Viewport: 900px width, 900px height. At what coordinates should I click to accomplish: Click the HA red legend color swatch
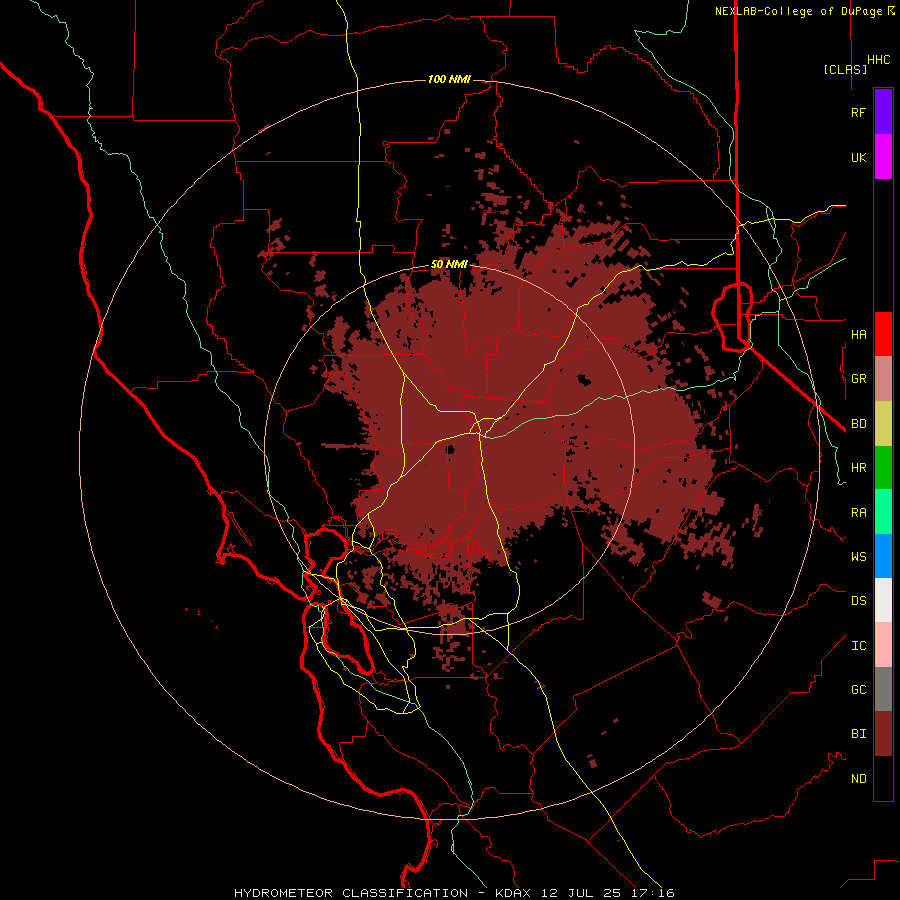tap(883, 334)
